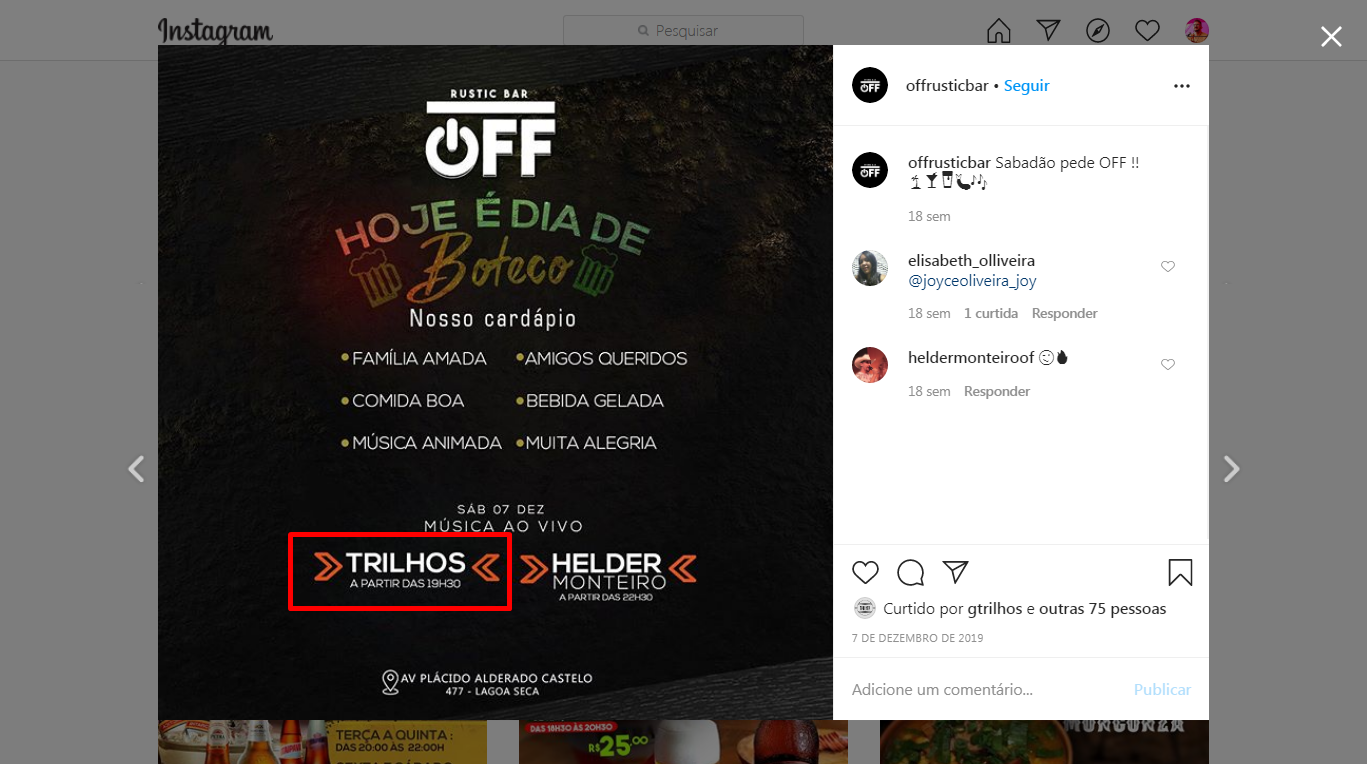Open the three-dot options menu for the post
Viewport: 1367px width, 764px height.
point(1182,86)
